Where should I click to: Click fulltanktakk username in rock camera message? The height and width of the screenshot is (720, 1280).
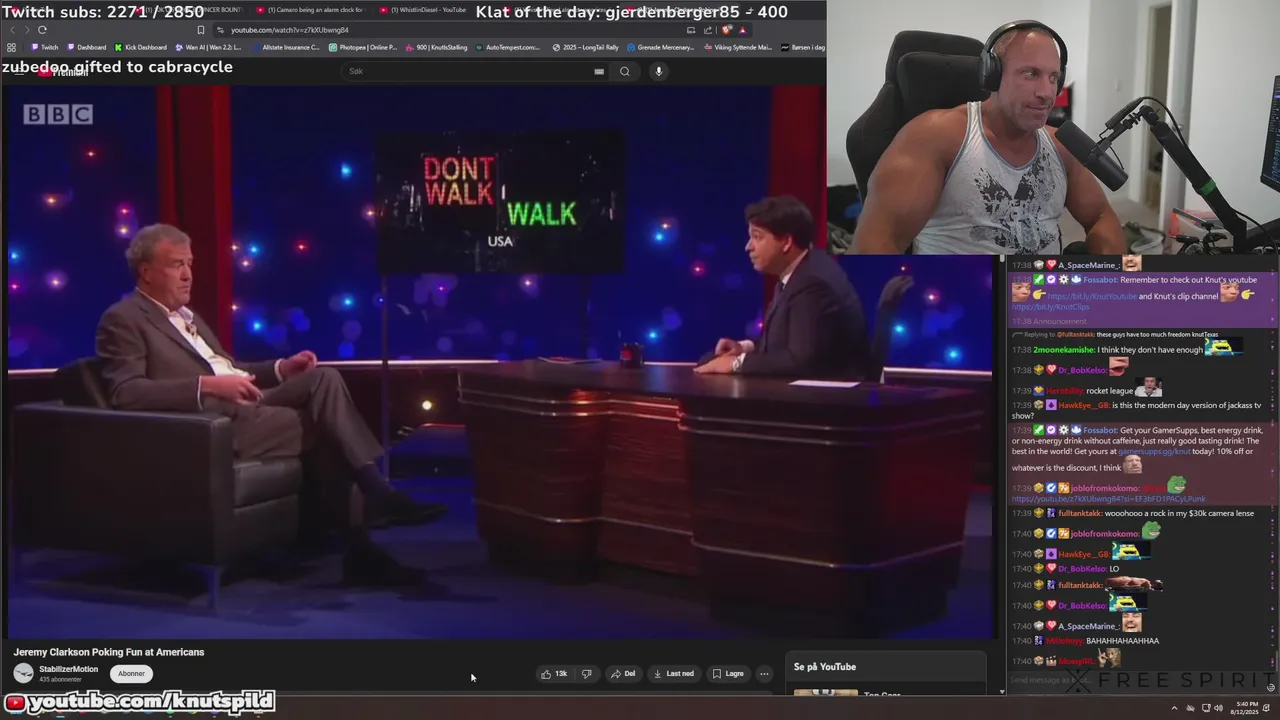[1080, 513]
